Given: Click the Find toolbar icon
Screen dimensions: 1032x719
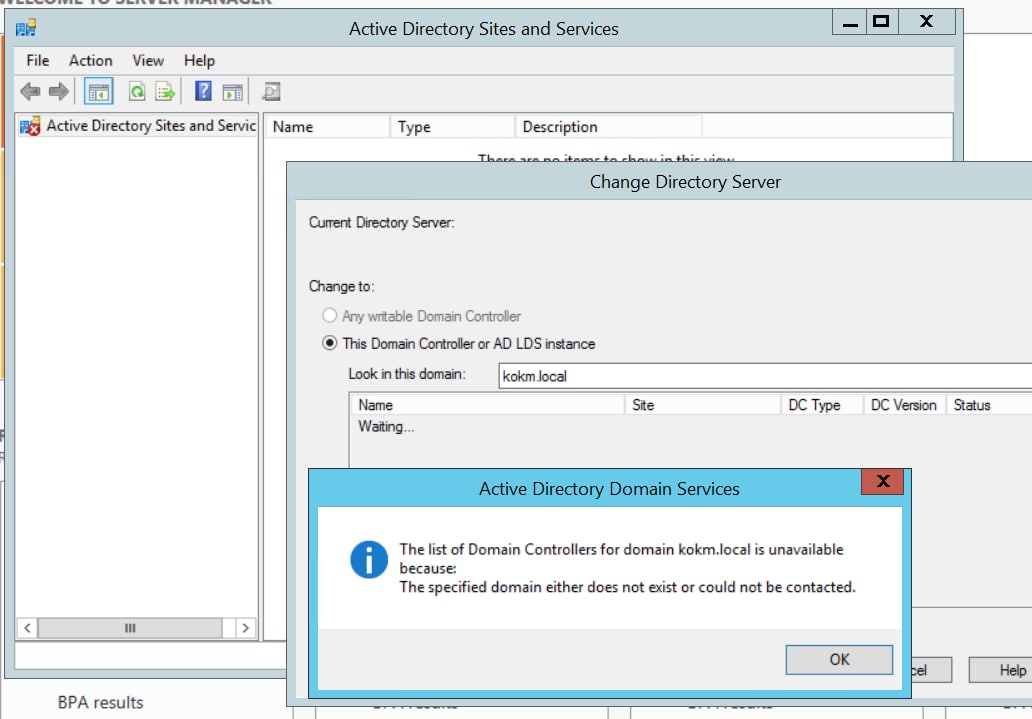Looking at the screenshot, I should click(x=271, y=92).
